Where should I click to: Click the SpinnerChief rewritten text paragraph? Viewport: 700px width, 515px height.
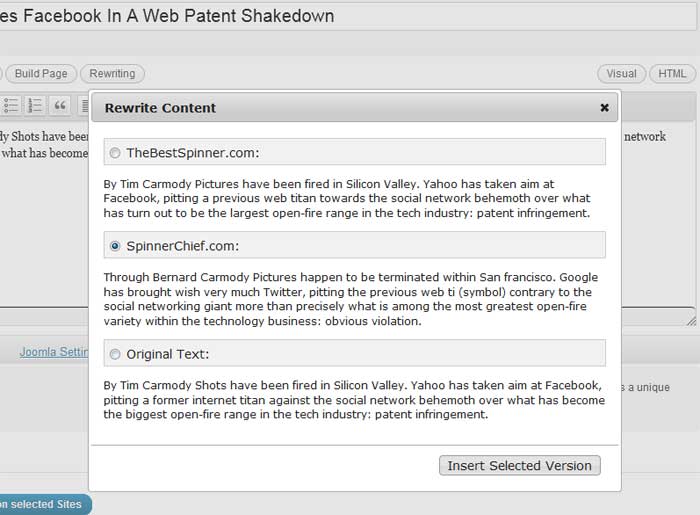pyautogui.click(x=351, y=299)
